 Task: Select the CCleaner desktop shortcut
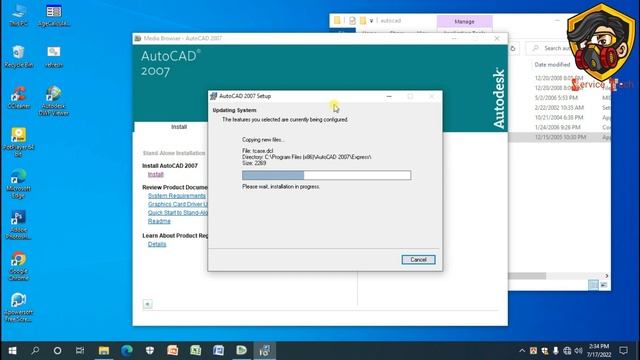point(18,97)
